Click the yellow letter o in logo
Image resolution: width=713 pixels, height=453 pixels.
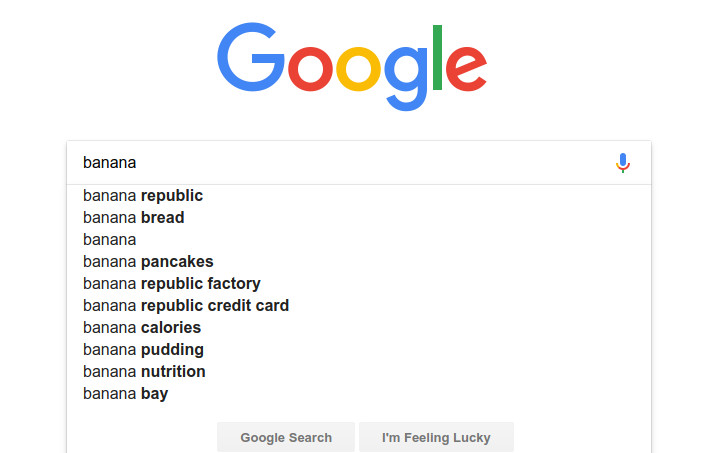coord(358,69)
